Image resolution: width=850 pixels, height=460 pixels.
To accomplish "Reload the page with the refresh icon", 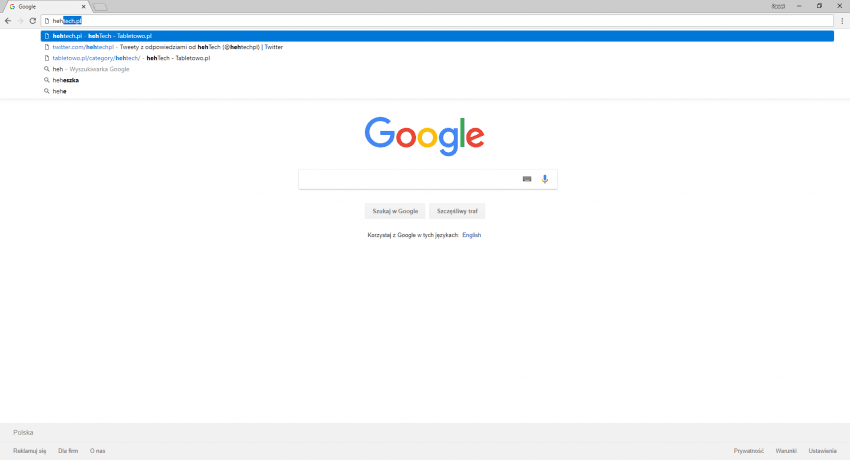I will 33,21.
